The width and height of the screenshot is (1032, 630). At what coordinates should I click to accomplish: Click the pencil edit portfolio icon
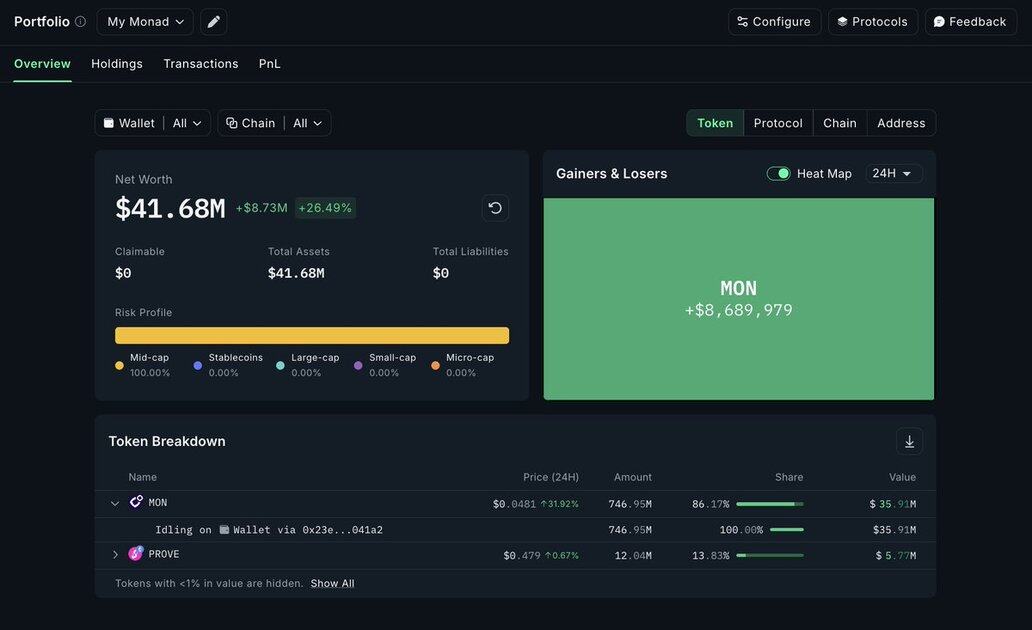click(x=213, y=22)
